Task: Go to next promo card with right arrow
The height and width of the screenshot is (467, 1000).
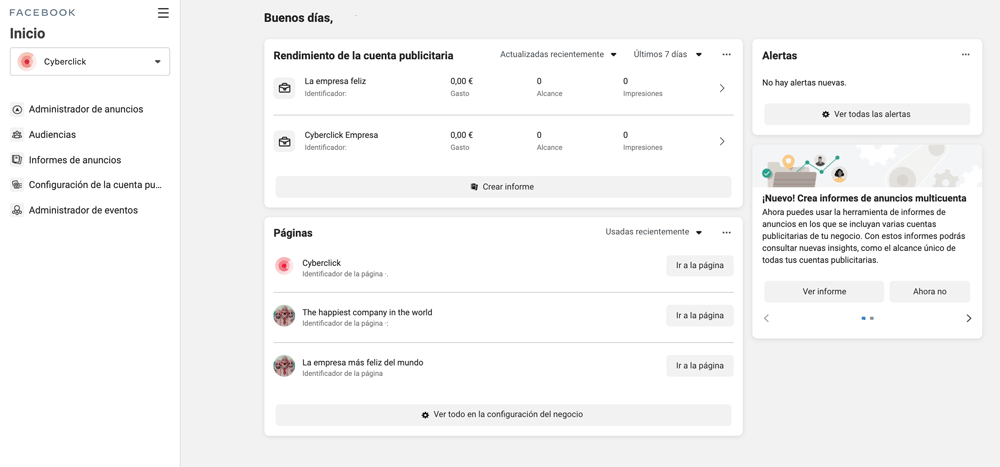Action: [969, 318]
